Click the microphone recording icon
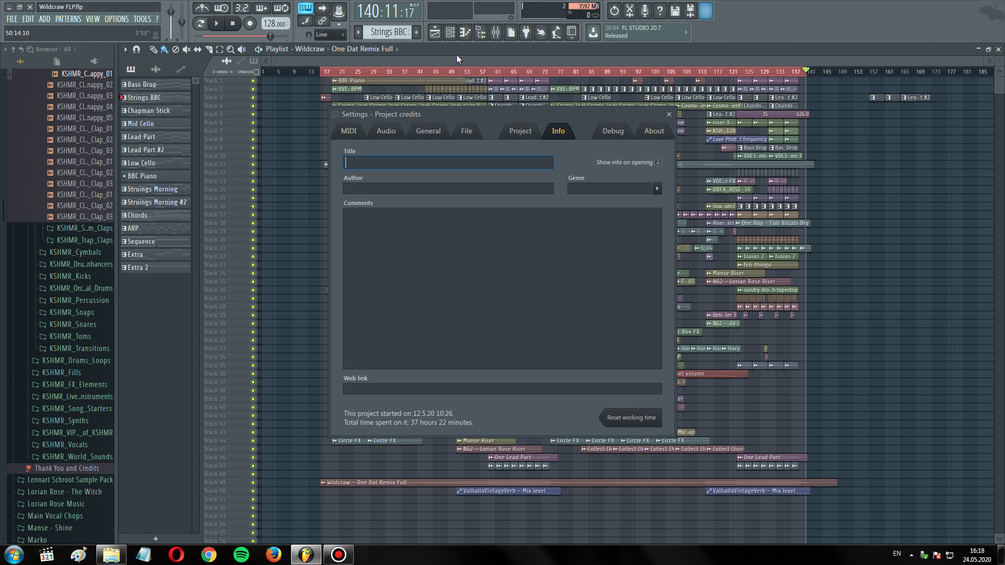 (645, 10)
